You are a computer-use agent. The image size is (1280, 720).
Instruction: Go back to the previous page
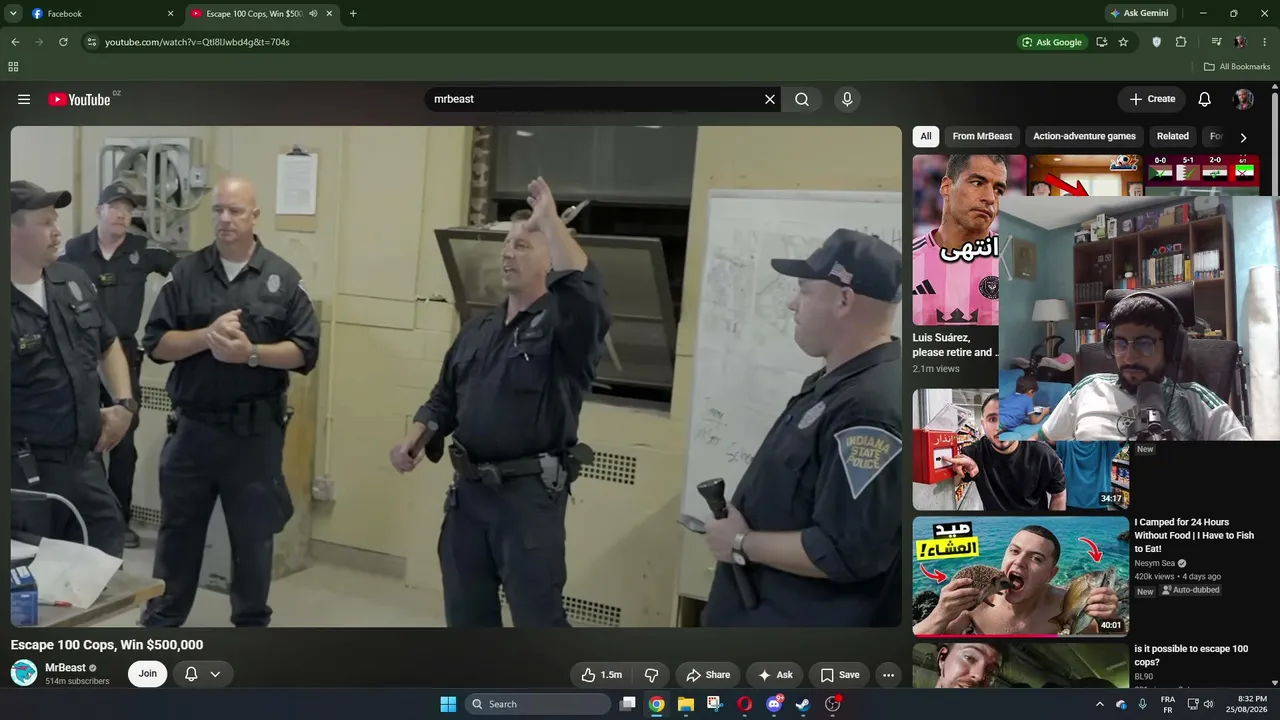pyautogui.click(x=15, y=42)
